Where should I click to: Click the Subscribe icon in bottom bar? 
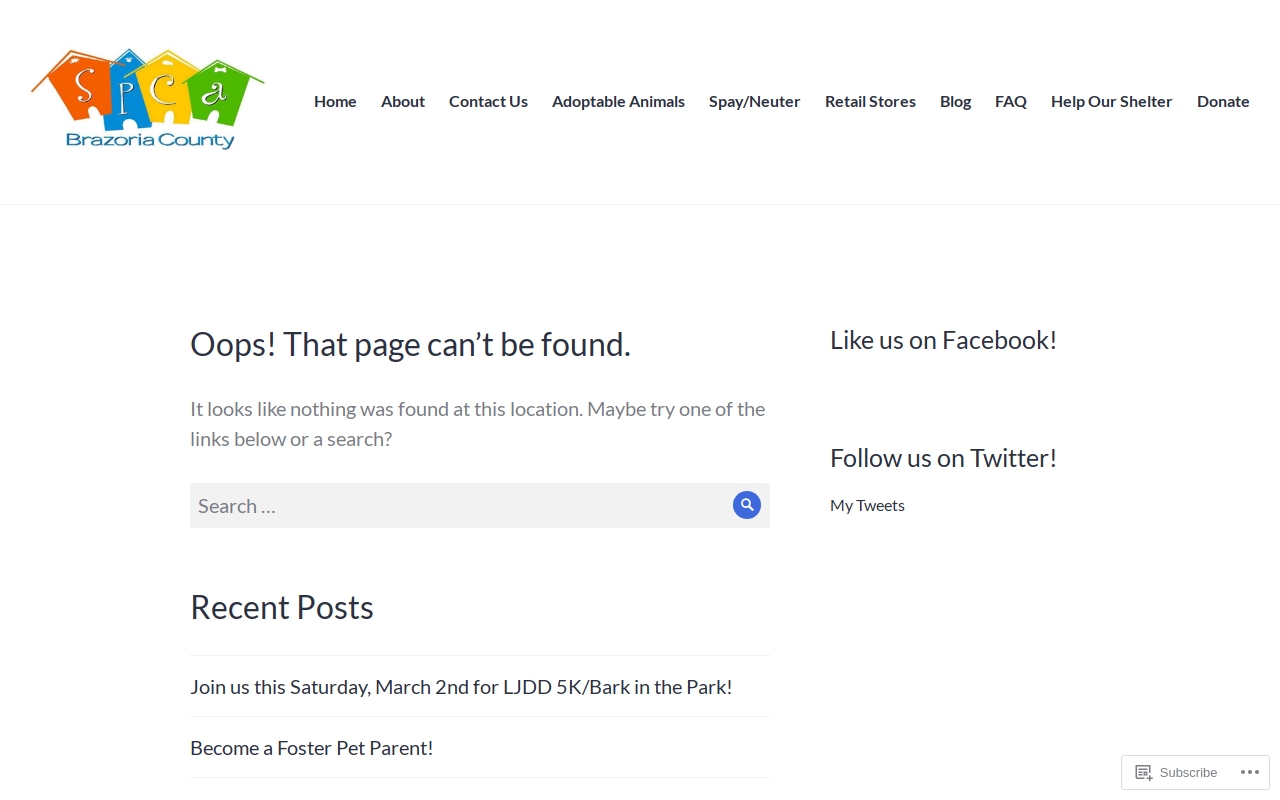pos(1144,772)
